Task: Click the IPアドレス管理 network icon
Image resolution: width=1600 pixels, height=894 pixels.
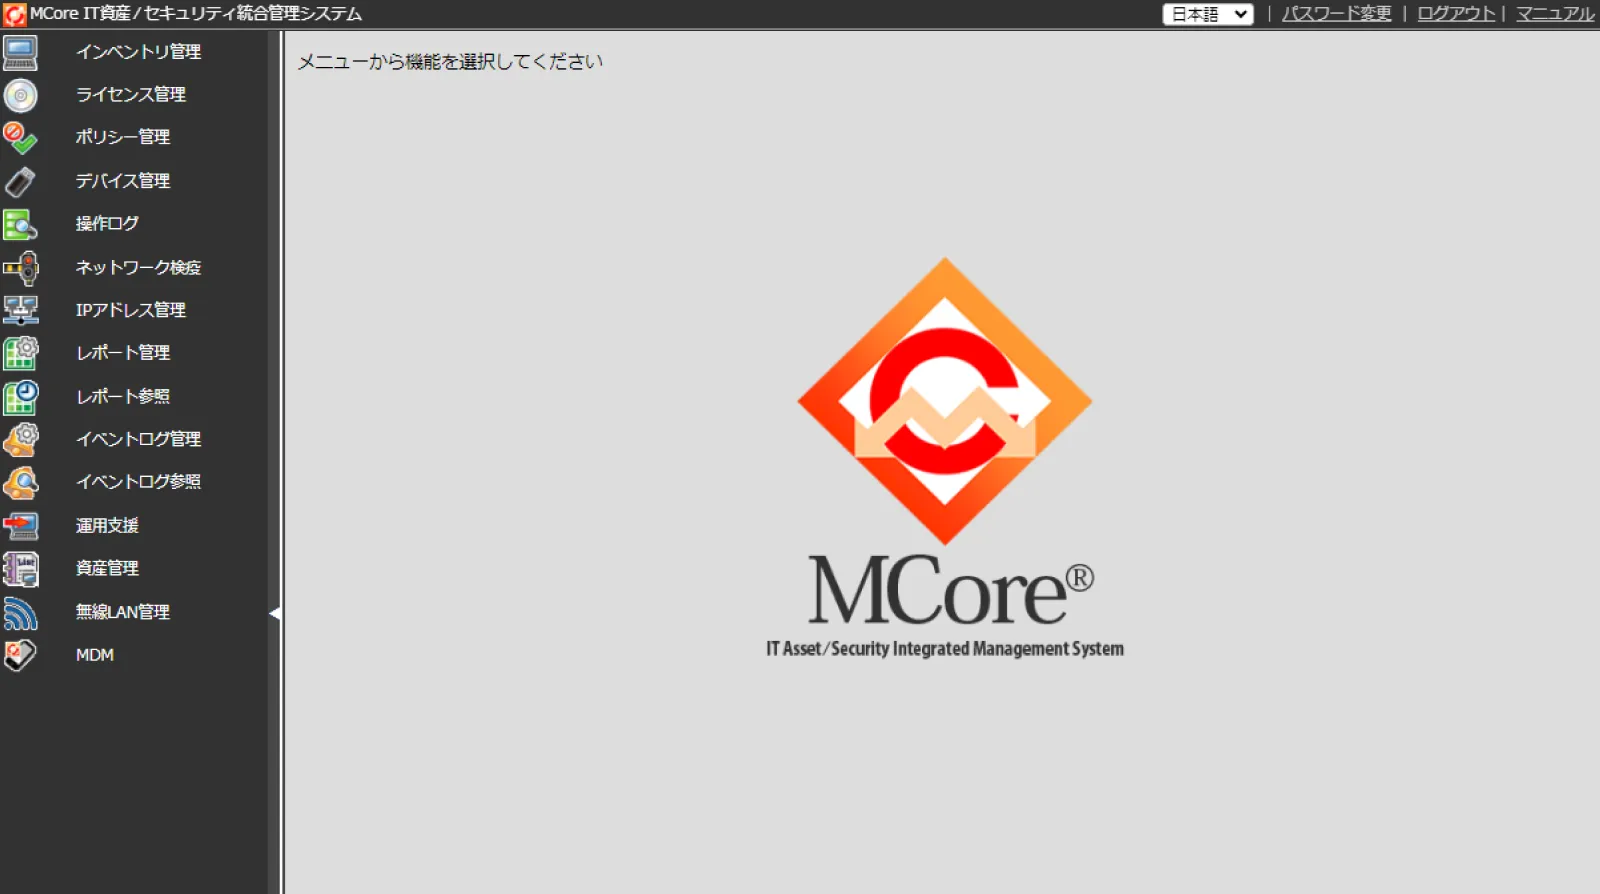Action: point(20,311)
